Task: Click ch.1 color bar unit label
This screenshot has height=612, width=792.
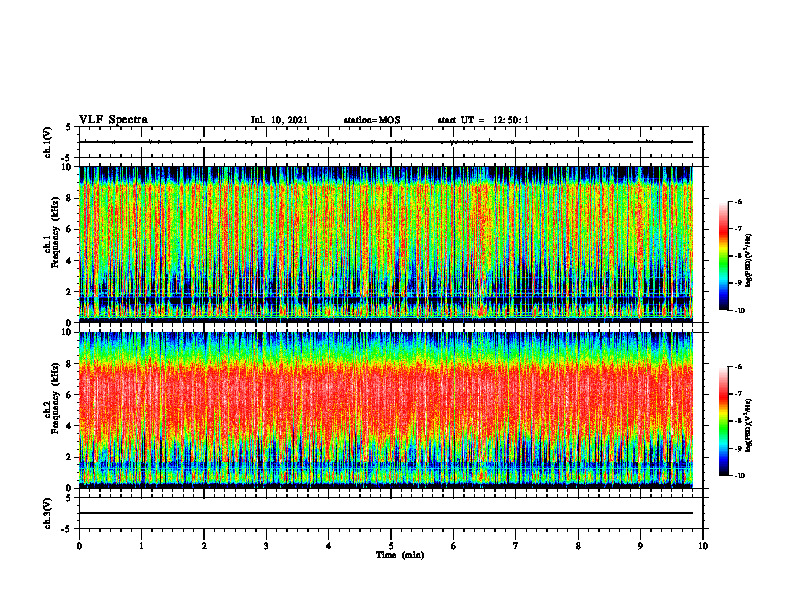Action: (749, 260)
